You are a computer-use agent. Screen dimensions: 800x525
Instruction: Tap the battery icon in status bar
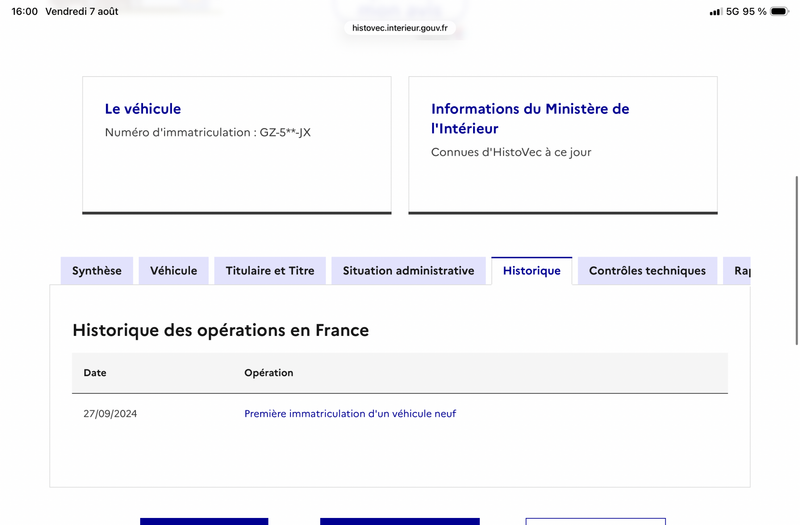coord(779,11)
